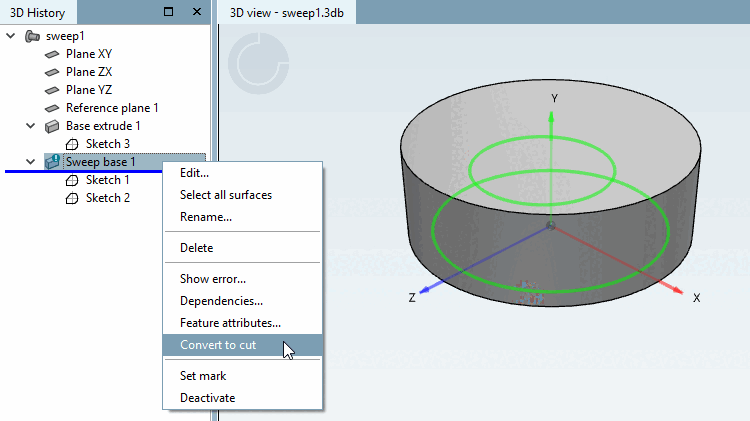Maximize the 3D History panel
750x421 pixels.
click(x=168, y=11)
